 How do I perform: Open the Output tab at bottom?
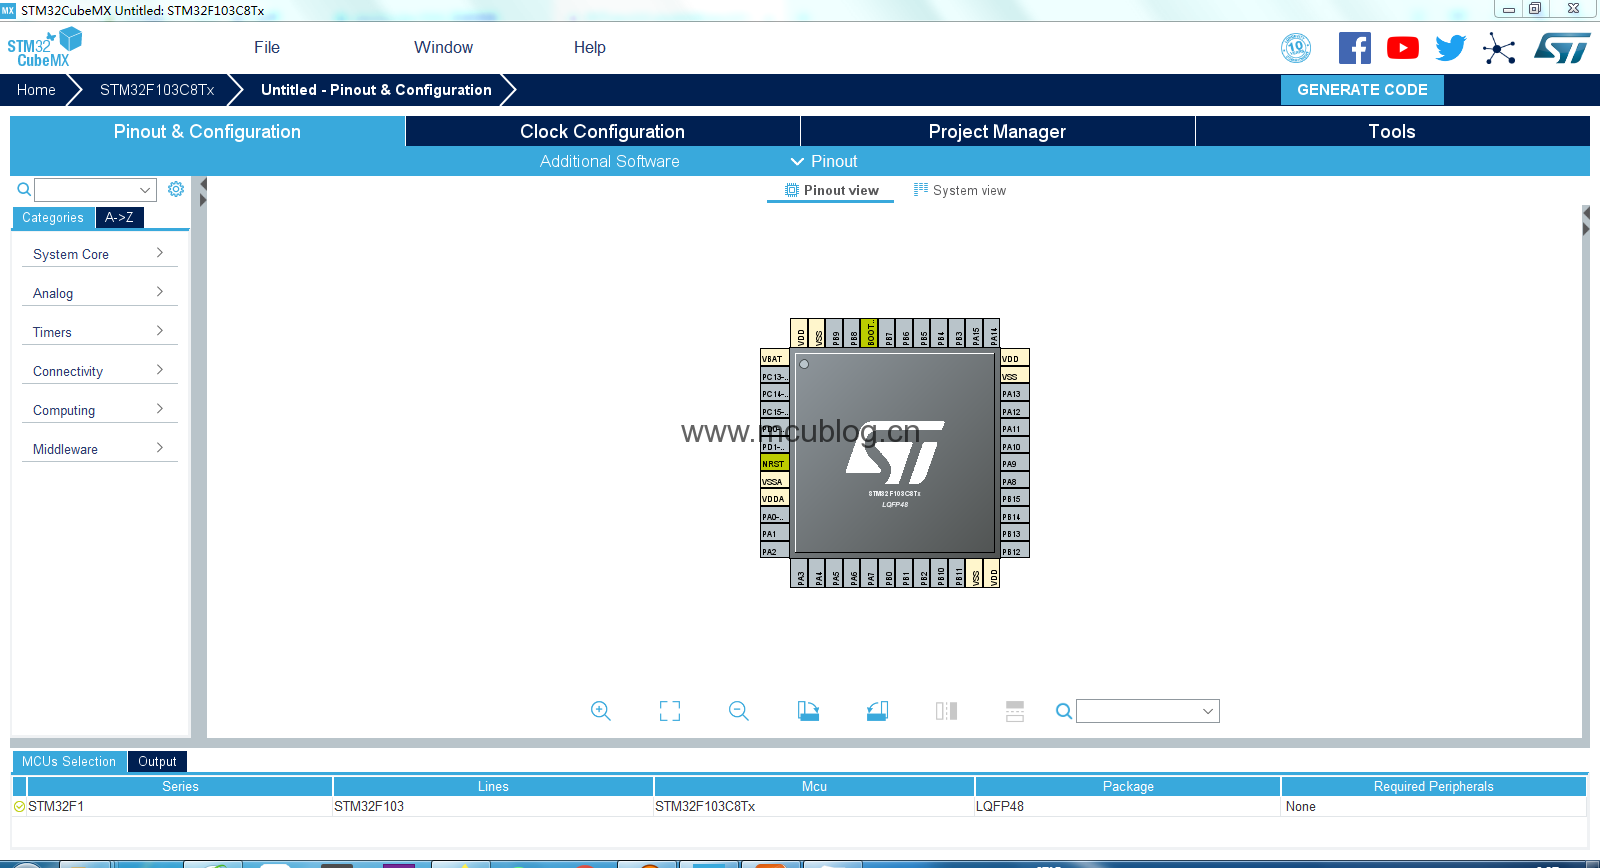157,761
